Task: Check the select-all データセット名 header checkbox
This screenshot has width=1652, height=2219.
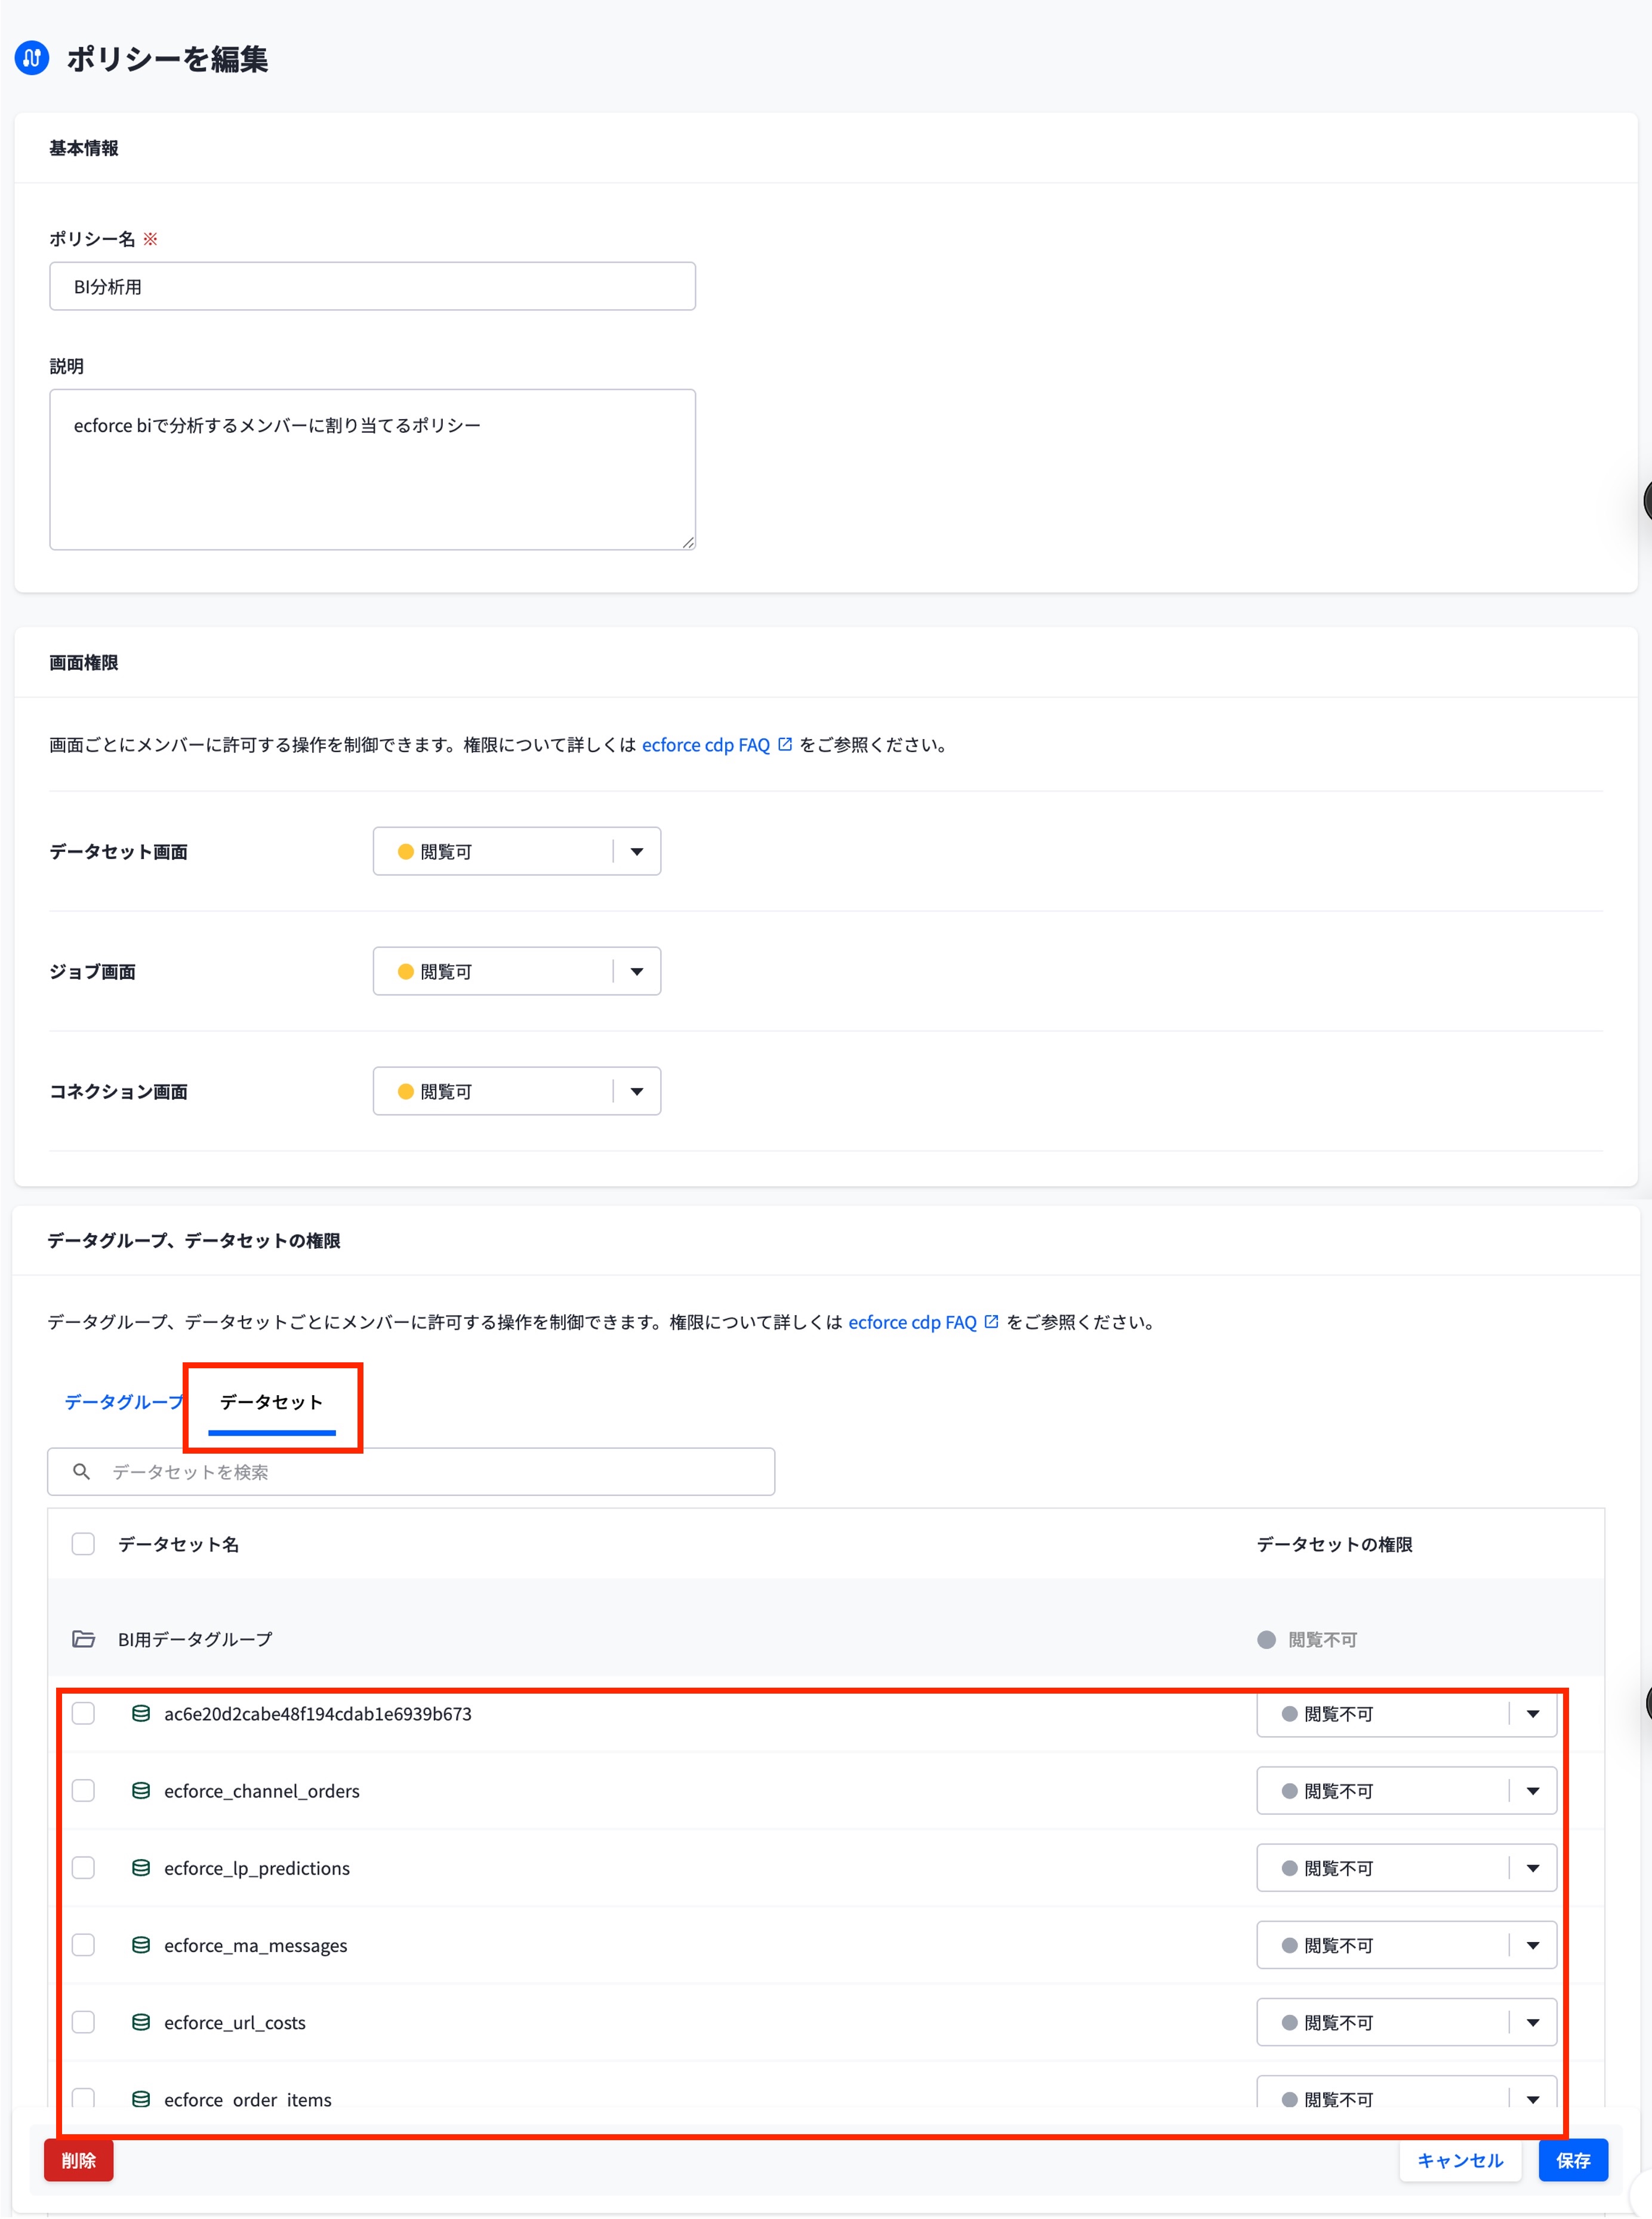Action: click(x=83, y=1543)
